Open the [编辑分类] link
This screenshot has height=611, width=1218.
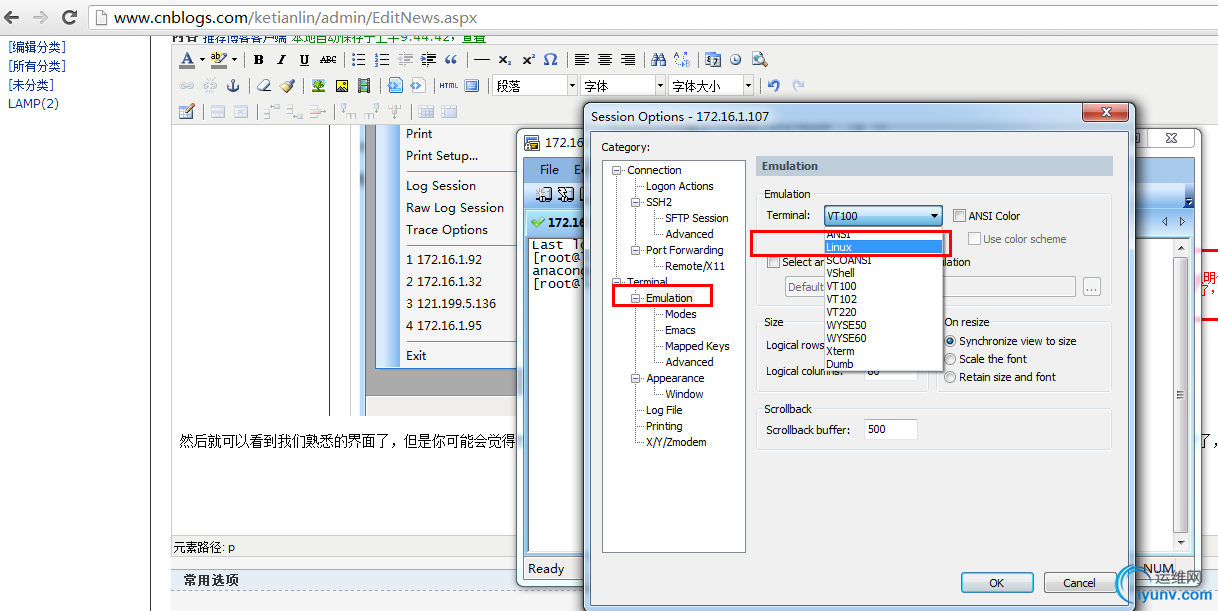(37, 47)
